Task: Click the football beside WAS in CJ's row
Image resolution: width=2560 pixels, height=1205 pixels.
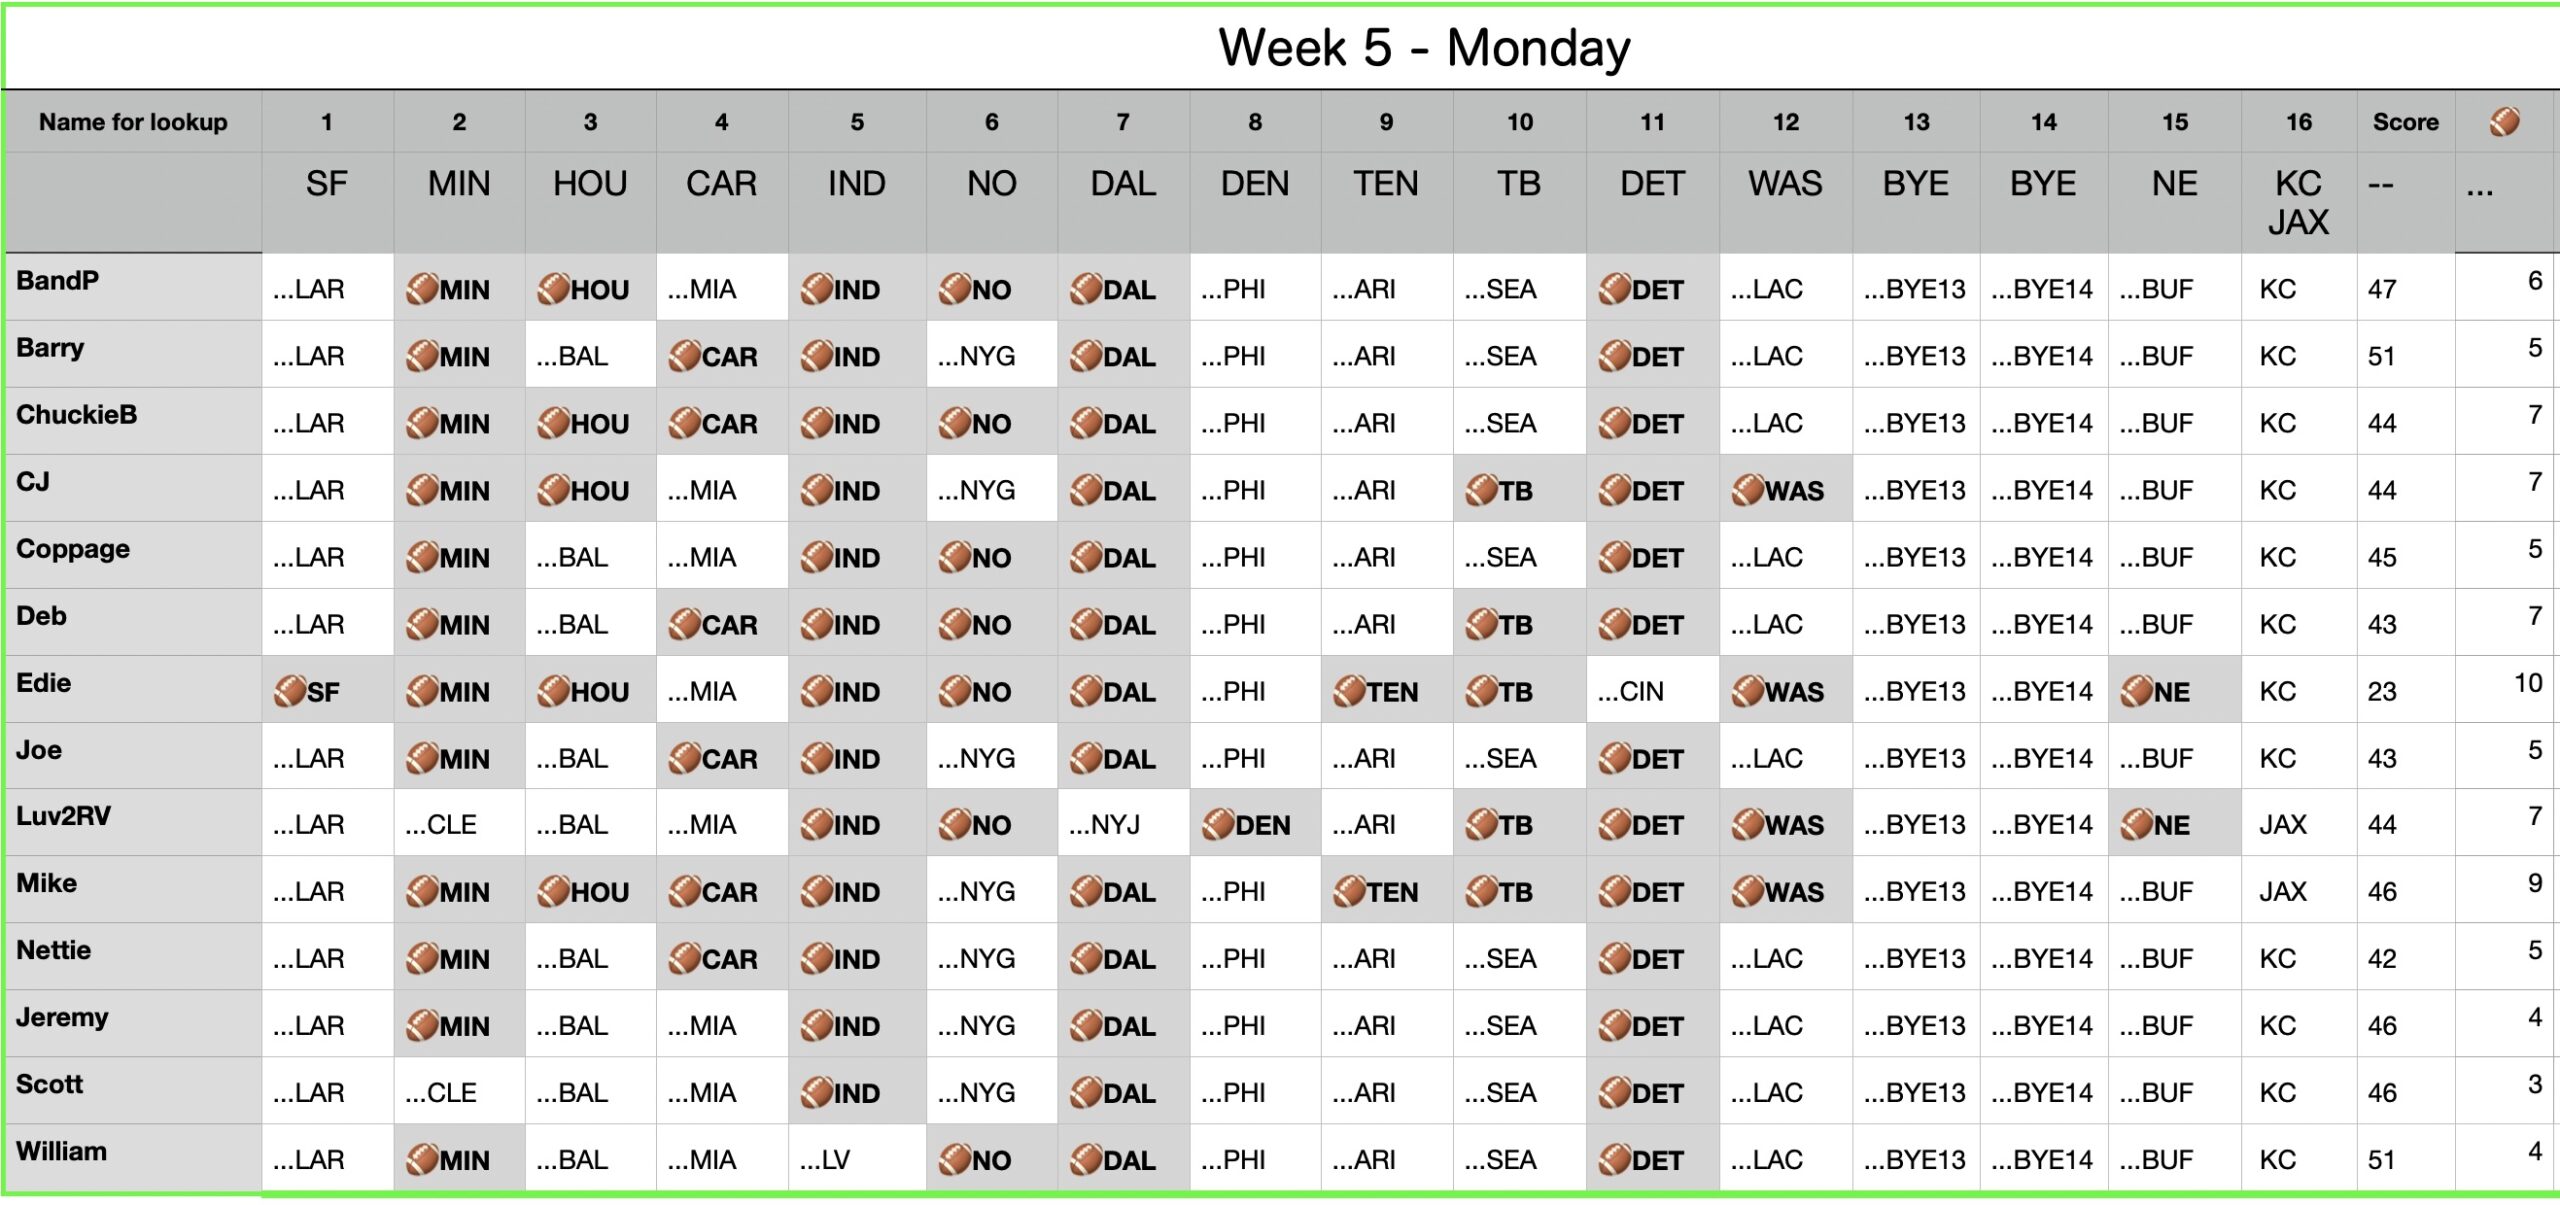Action: (x=1747, y=490)
